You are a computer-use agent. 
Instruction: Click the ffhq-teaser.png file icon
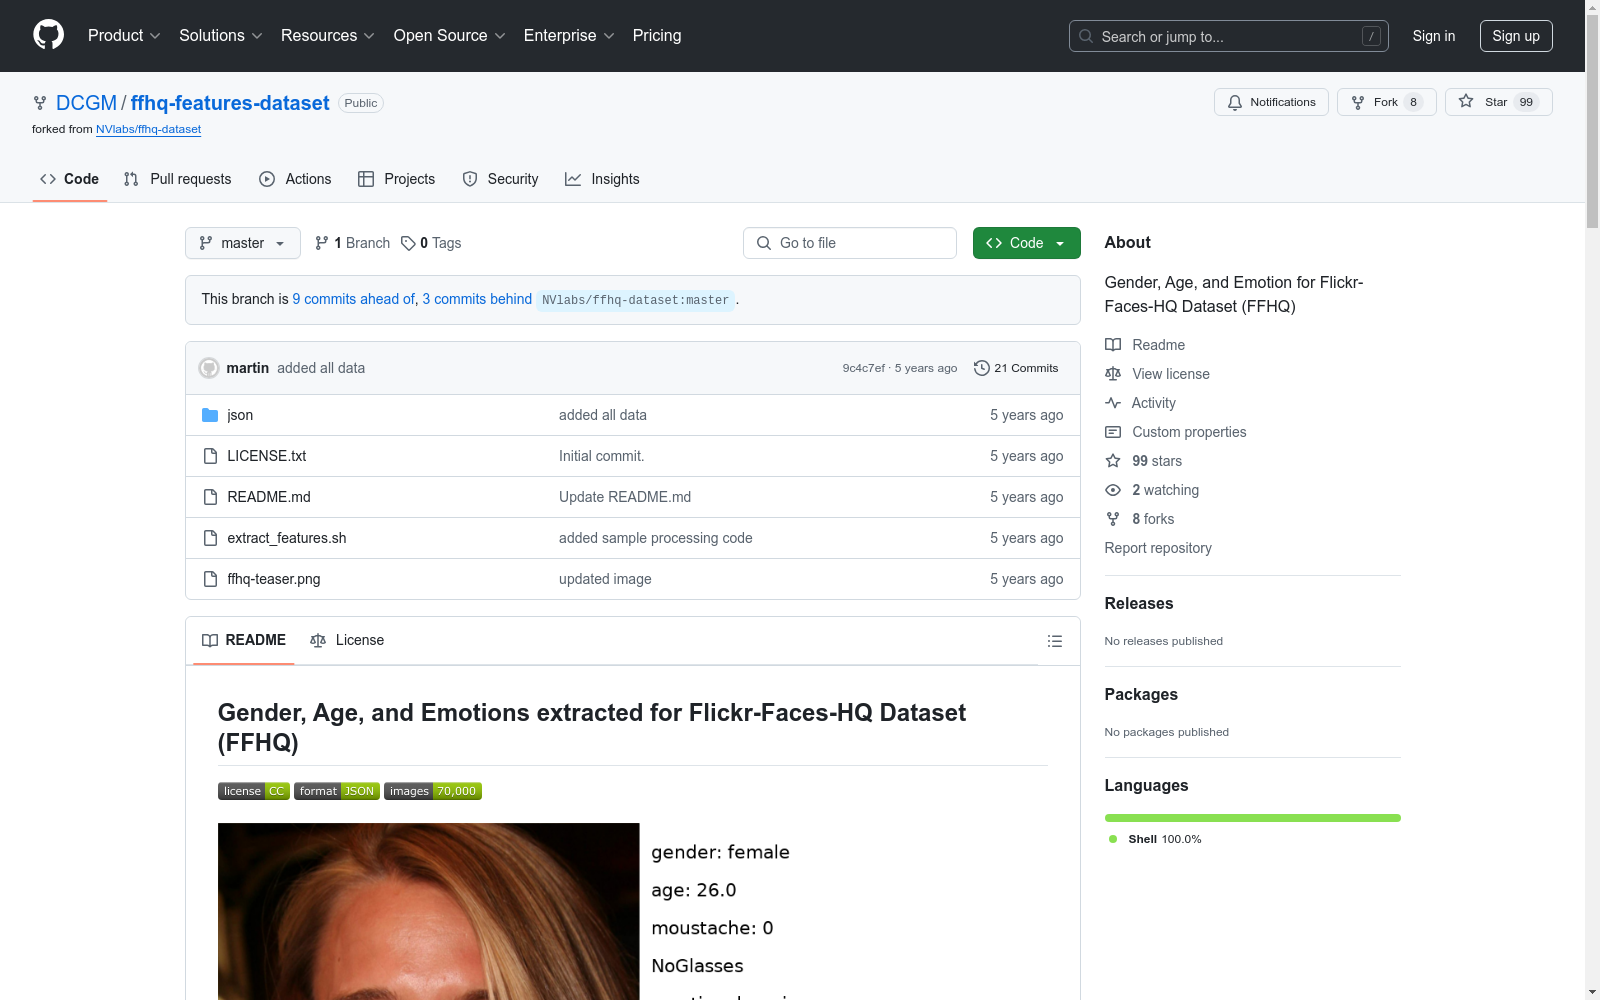tap(210, 579)
